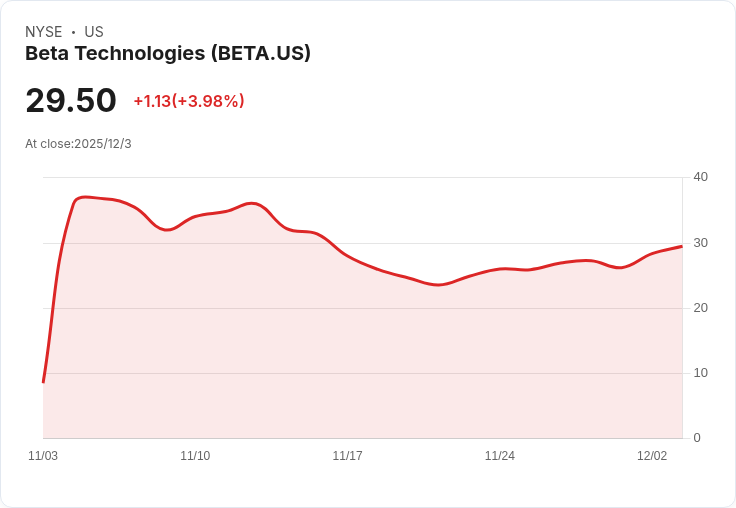Select the 11/03 date axis label
This screenshot has width=736, height=508.
tap(43, 456)
